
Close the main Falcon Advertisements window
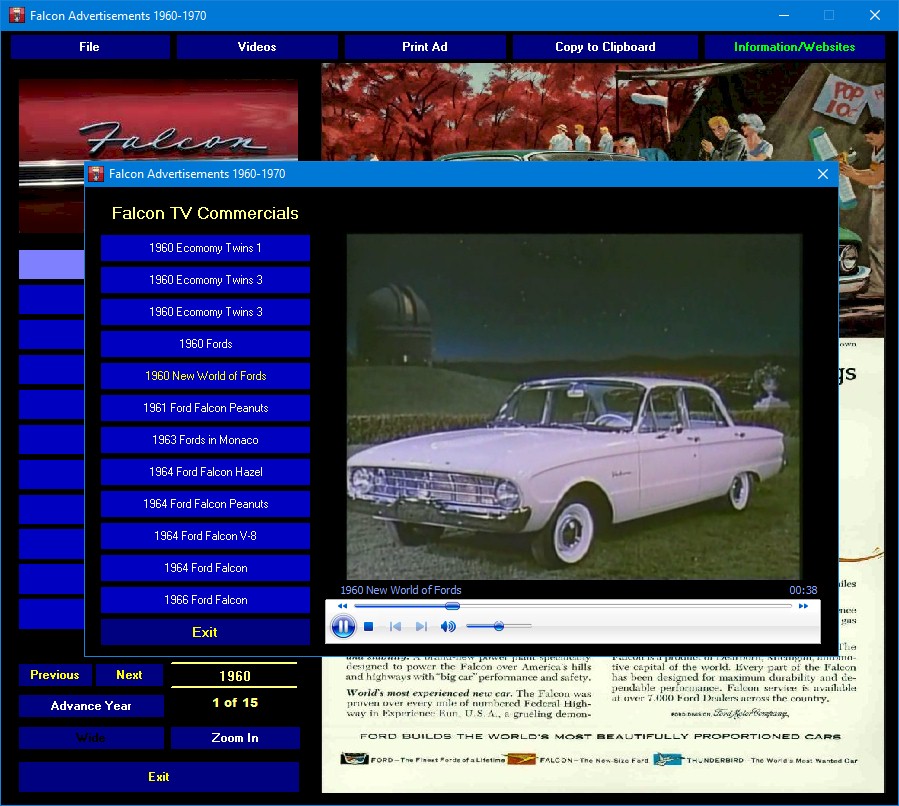pos(874,15)
